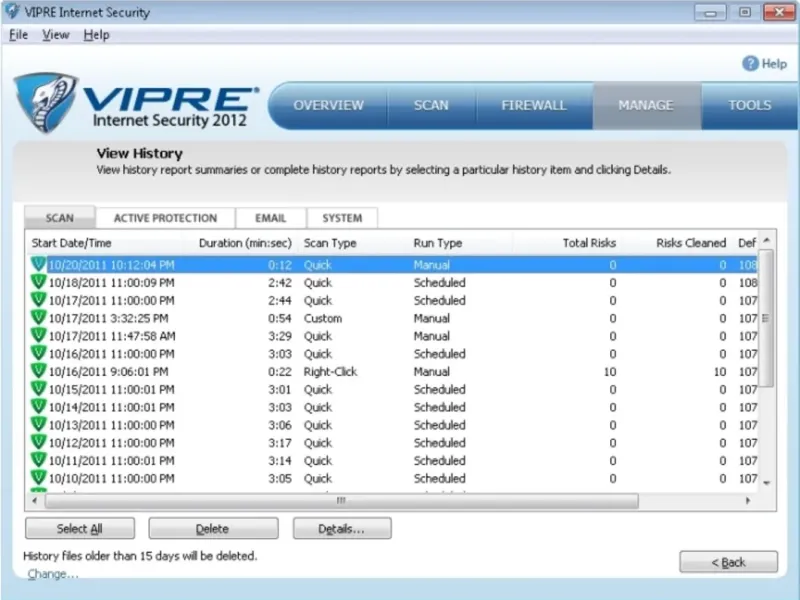Click shield icon for 10/16/2011 9:06:01 PM scan
Viewport: 800px width, 600px height.
click(39, 371)
